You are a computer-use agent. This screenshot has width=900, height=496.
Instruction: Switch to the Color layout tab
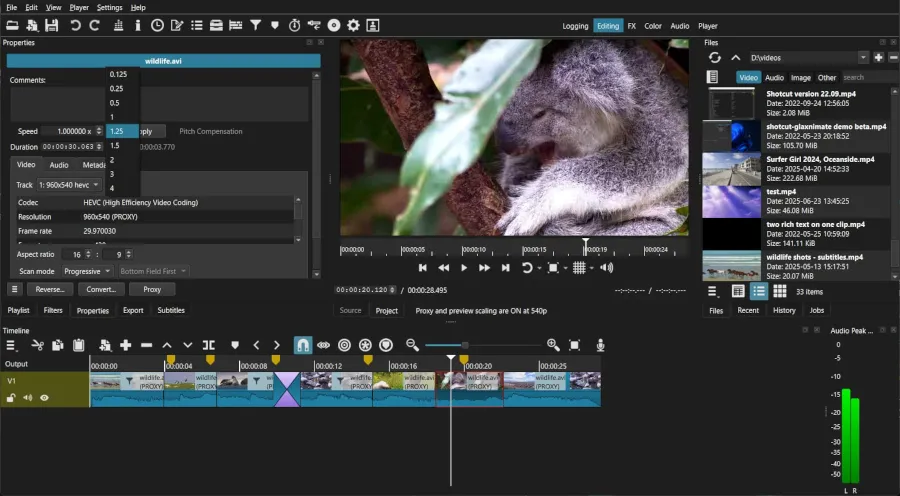tap(652, 25)
